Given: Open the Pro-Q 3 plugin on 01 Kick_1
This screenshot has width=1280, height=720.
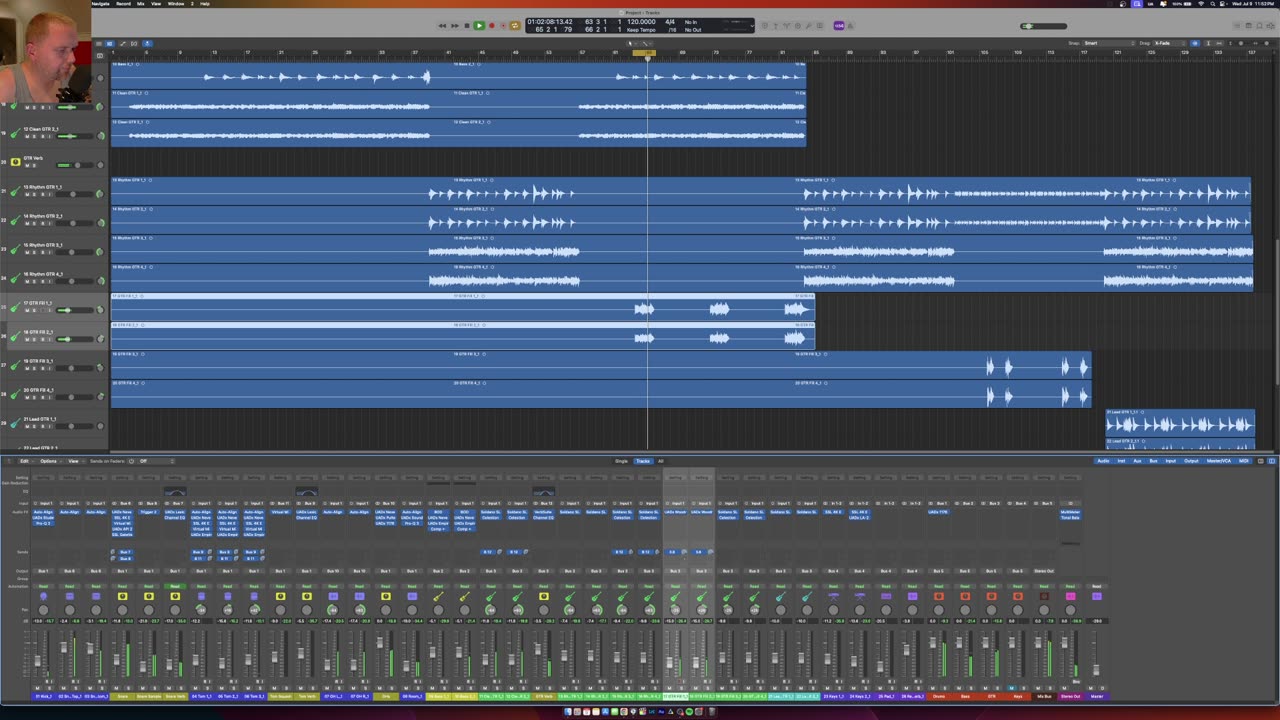Looking at the screenshot, I should 43,523.
